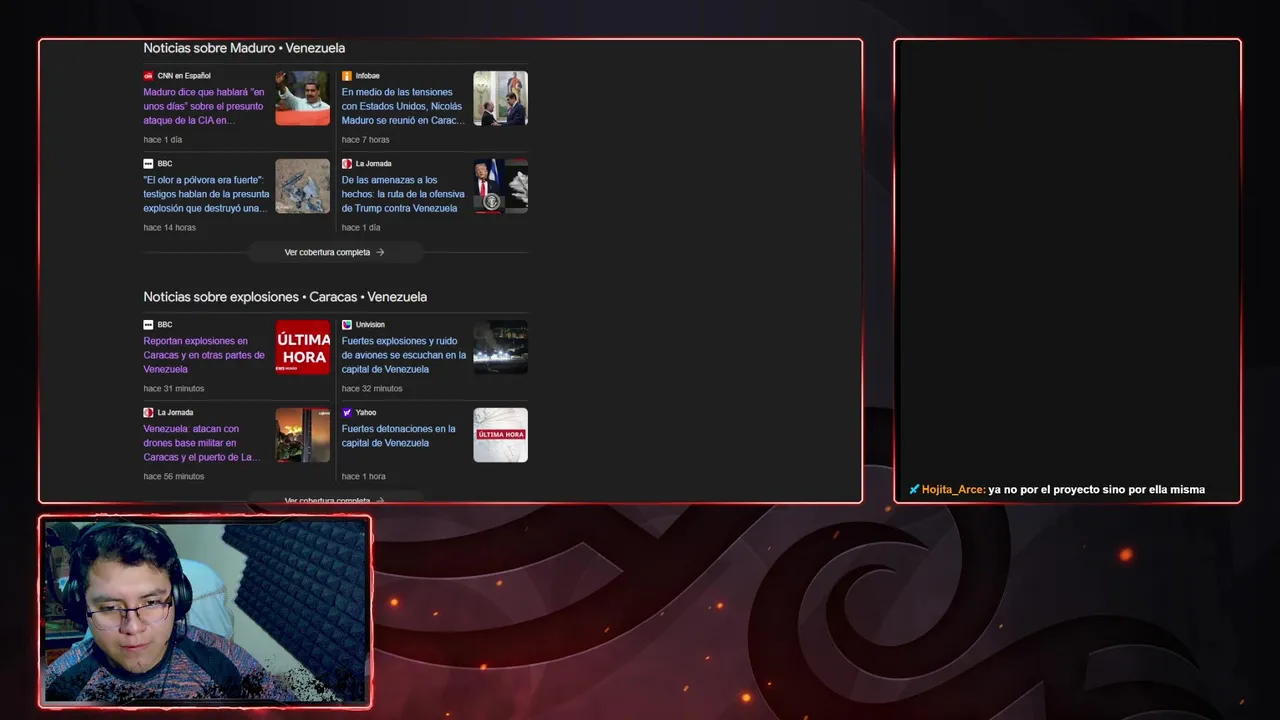This screenshot has width=1280, height=720.
Task: Open the BBC explosion debris thumbnail
Action: 303,186
